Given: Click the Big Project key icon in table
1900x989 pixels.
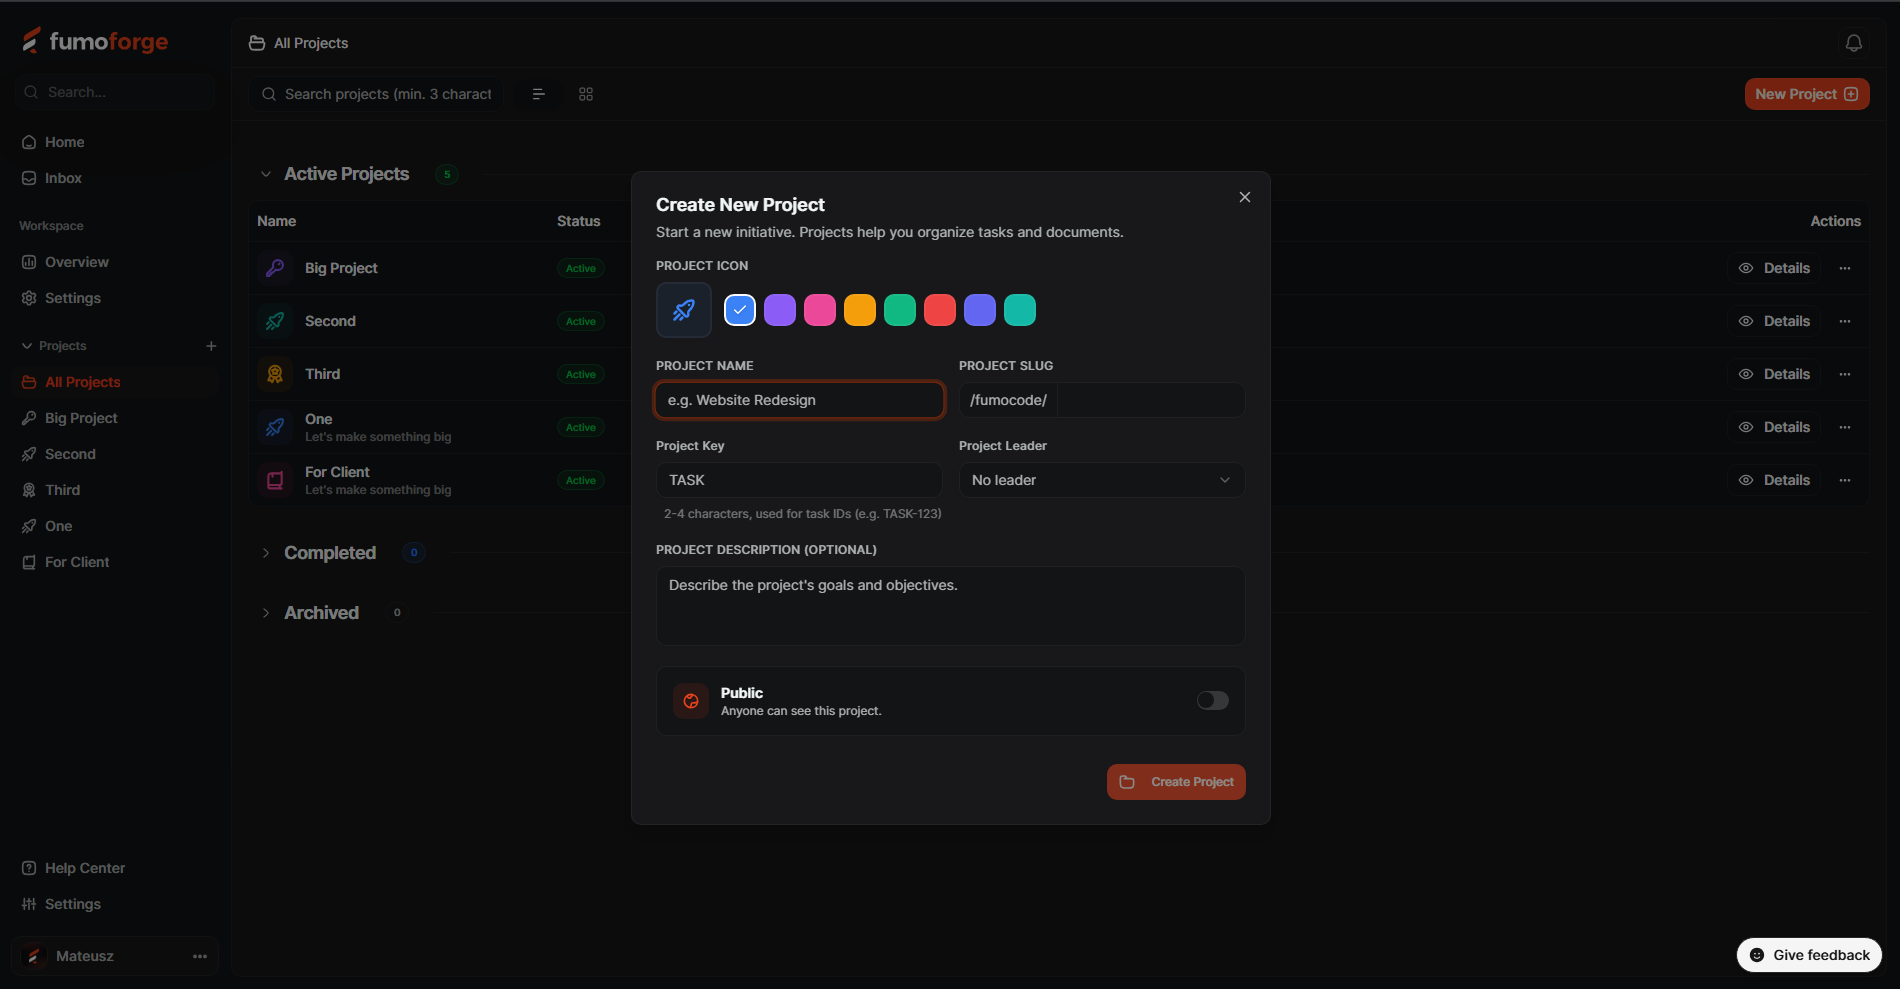Looking at the screenshot, I should click(275, 268).
